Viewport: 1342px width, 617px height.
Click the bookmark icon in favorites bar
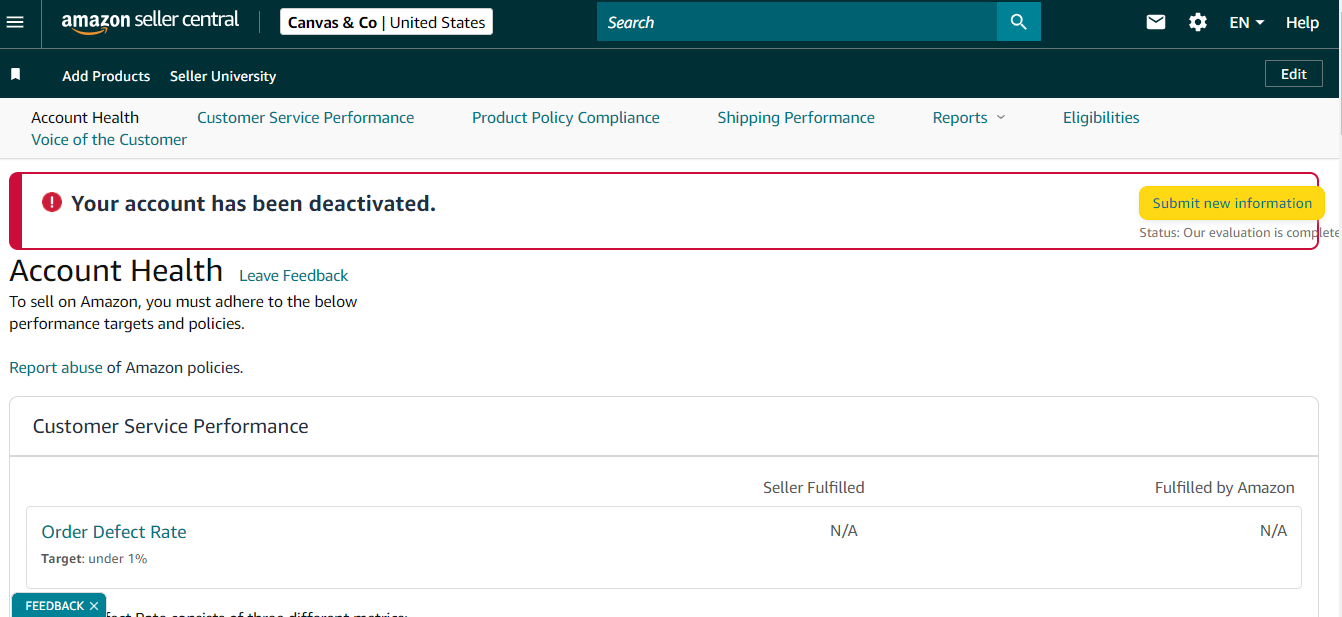point(15,75)
